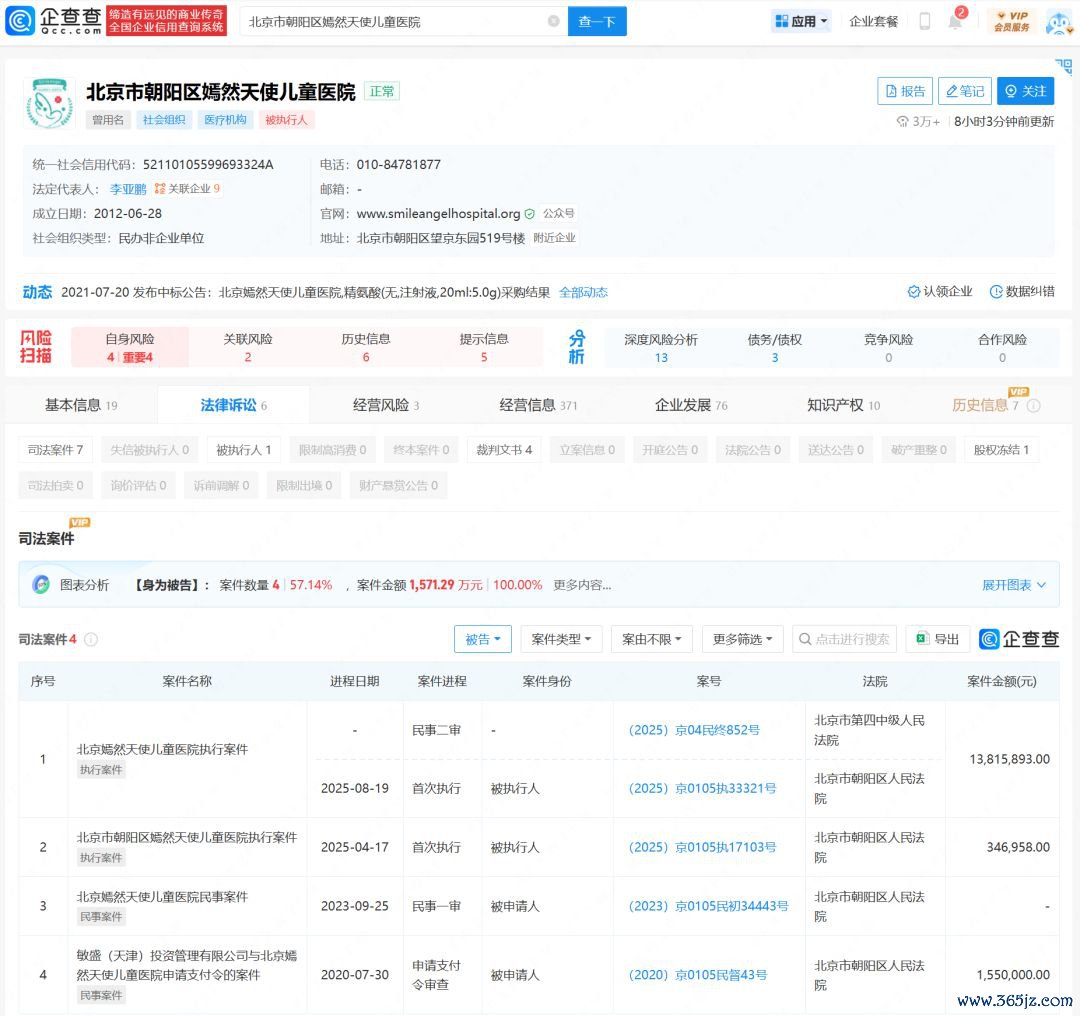The height and width of the screenshot is (1016, 1080).
Task: Open 债务/债权 analysis item
Action: point(775,348)
